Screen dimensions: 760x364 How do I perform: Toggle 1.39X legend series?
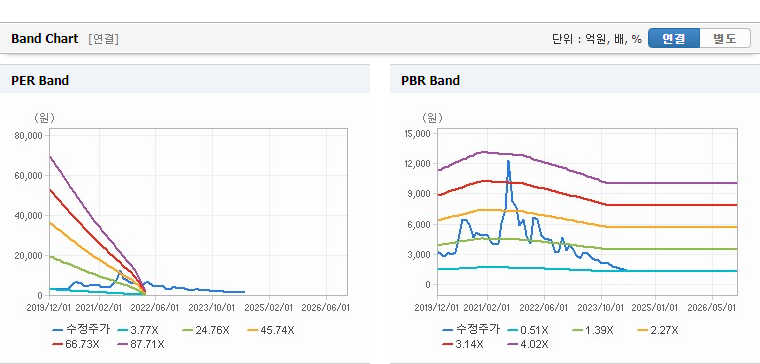click(x=592, y=330)
